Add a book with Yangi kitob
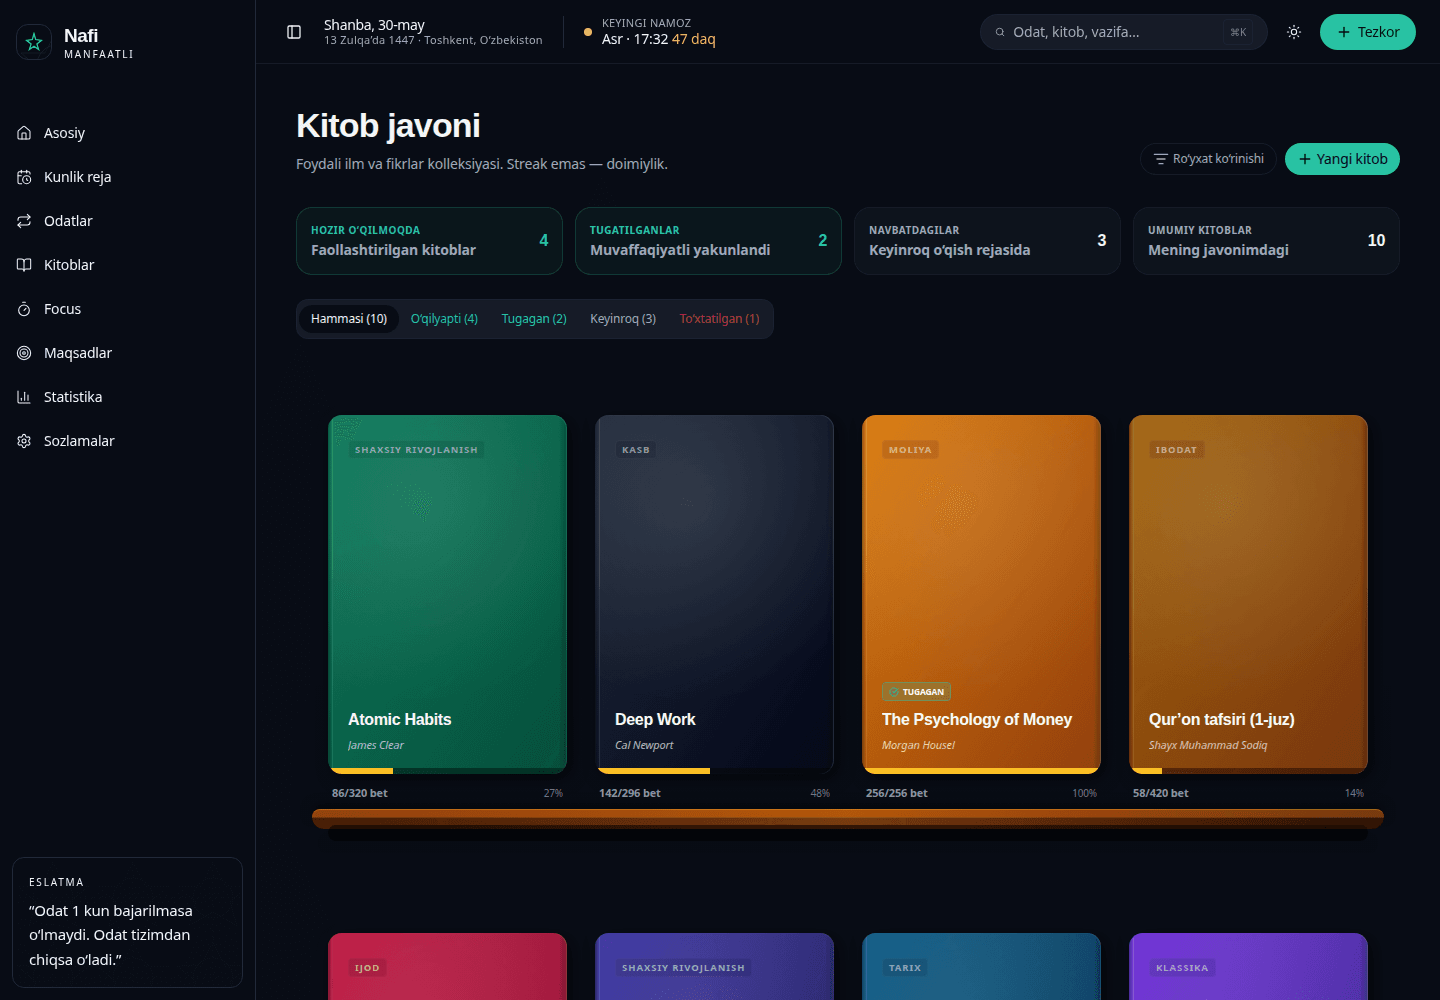The height and width of the screenshot is (1000, 1440). click(1342, 159)
